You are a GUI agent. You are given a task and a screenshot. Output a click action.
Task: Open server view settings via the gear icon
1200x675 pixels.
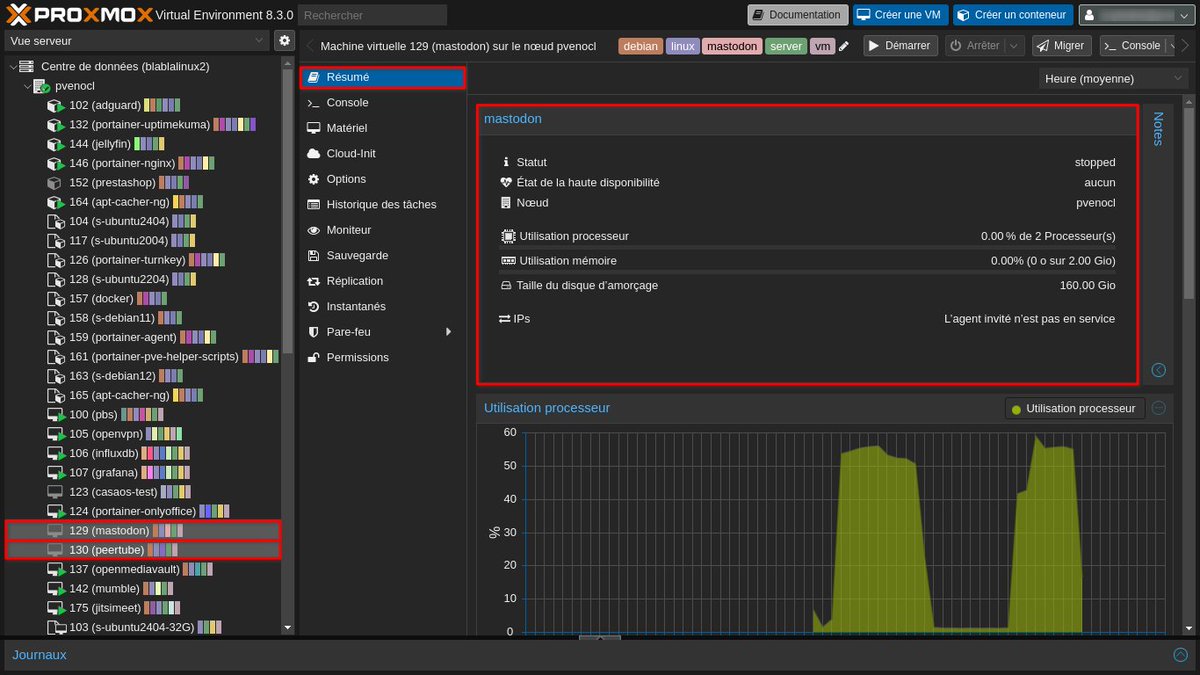pyautogui.click(x=285, y=38)
